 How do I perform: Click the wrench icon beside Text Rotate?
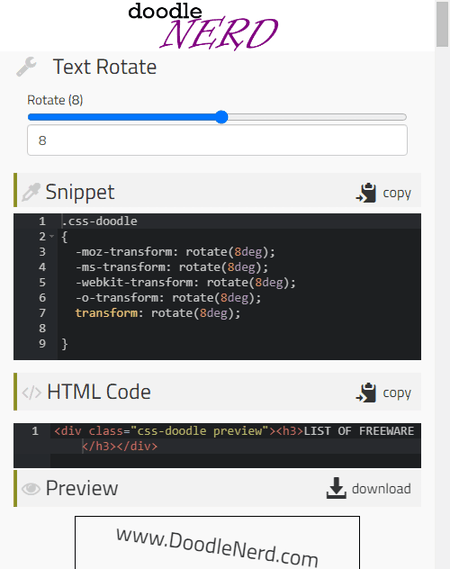[26, 67]
